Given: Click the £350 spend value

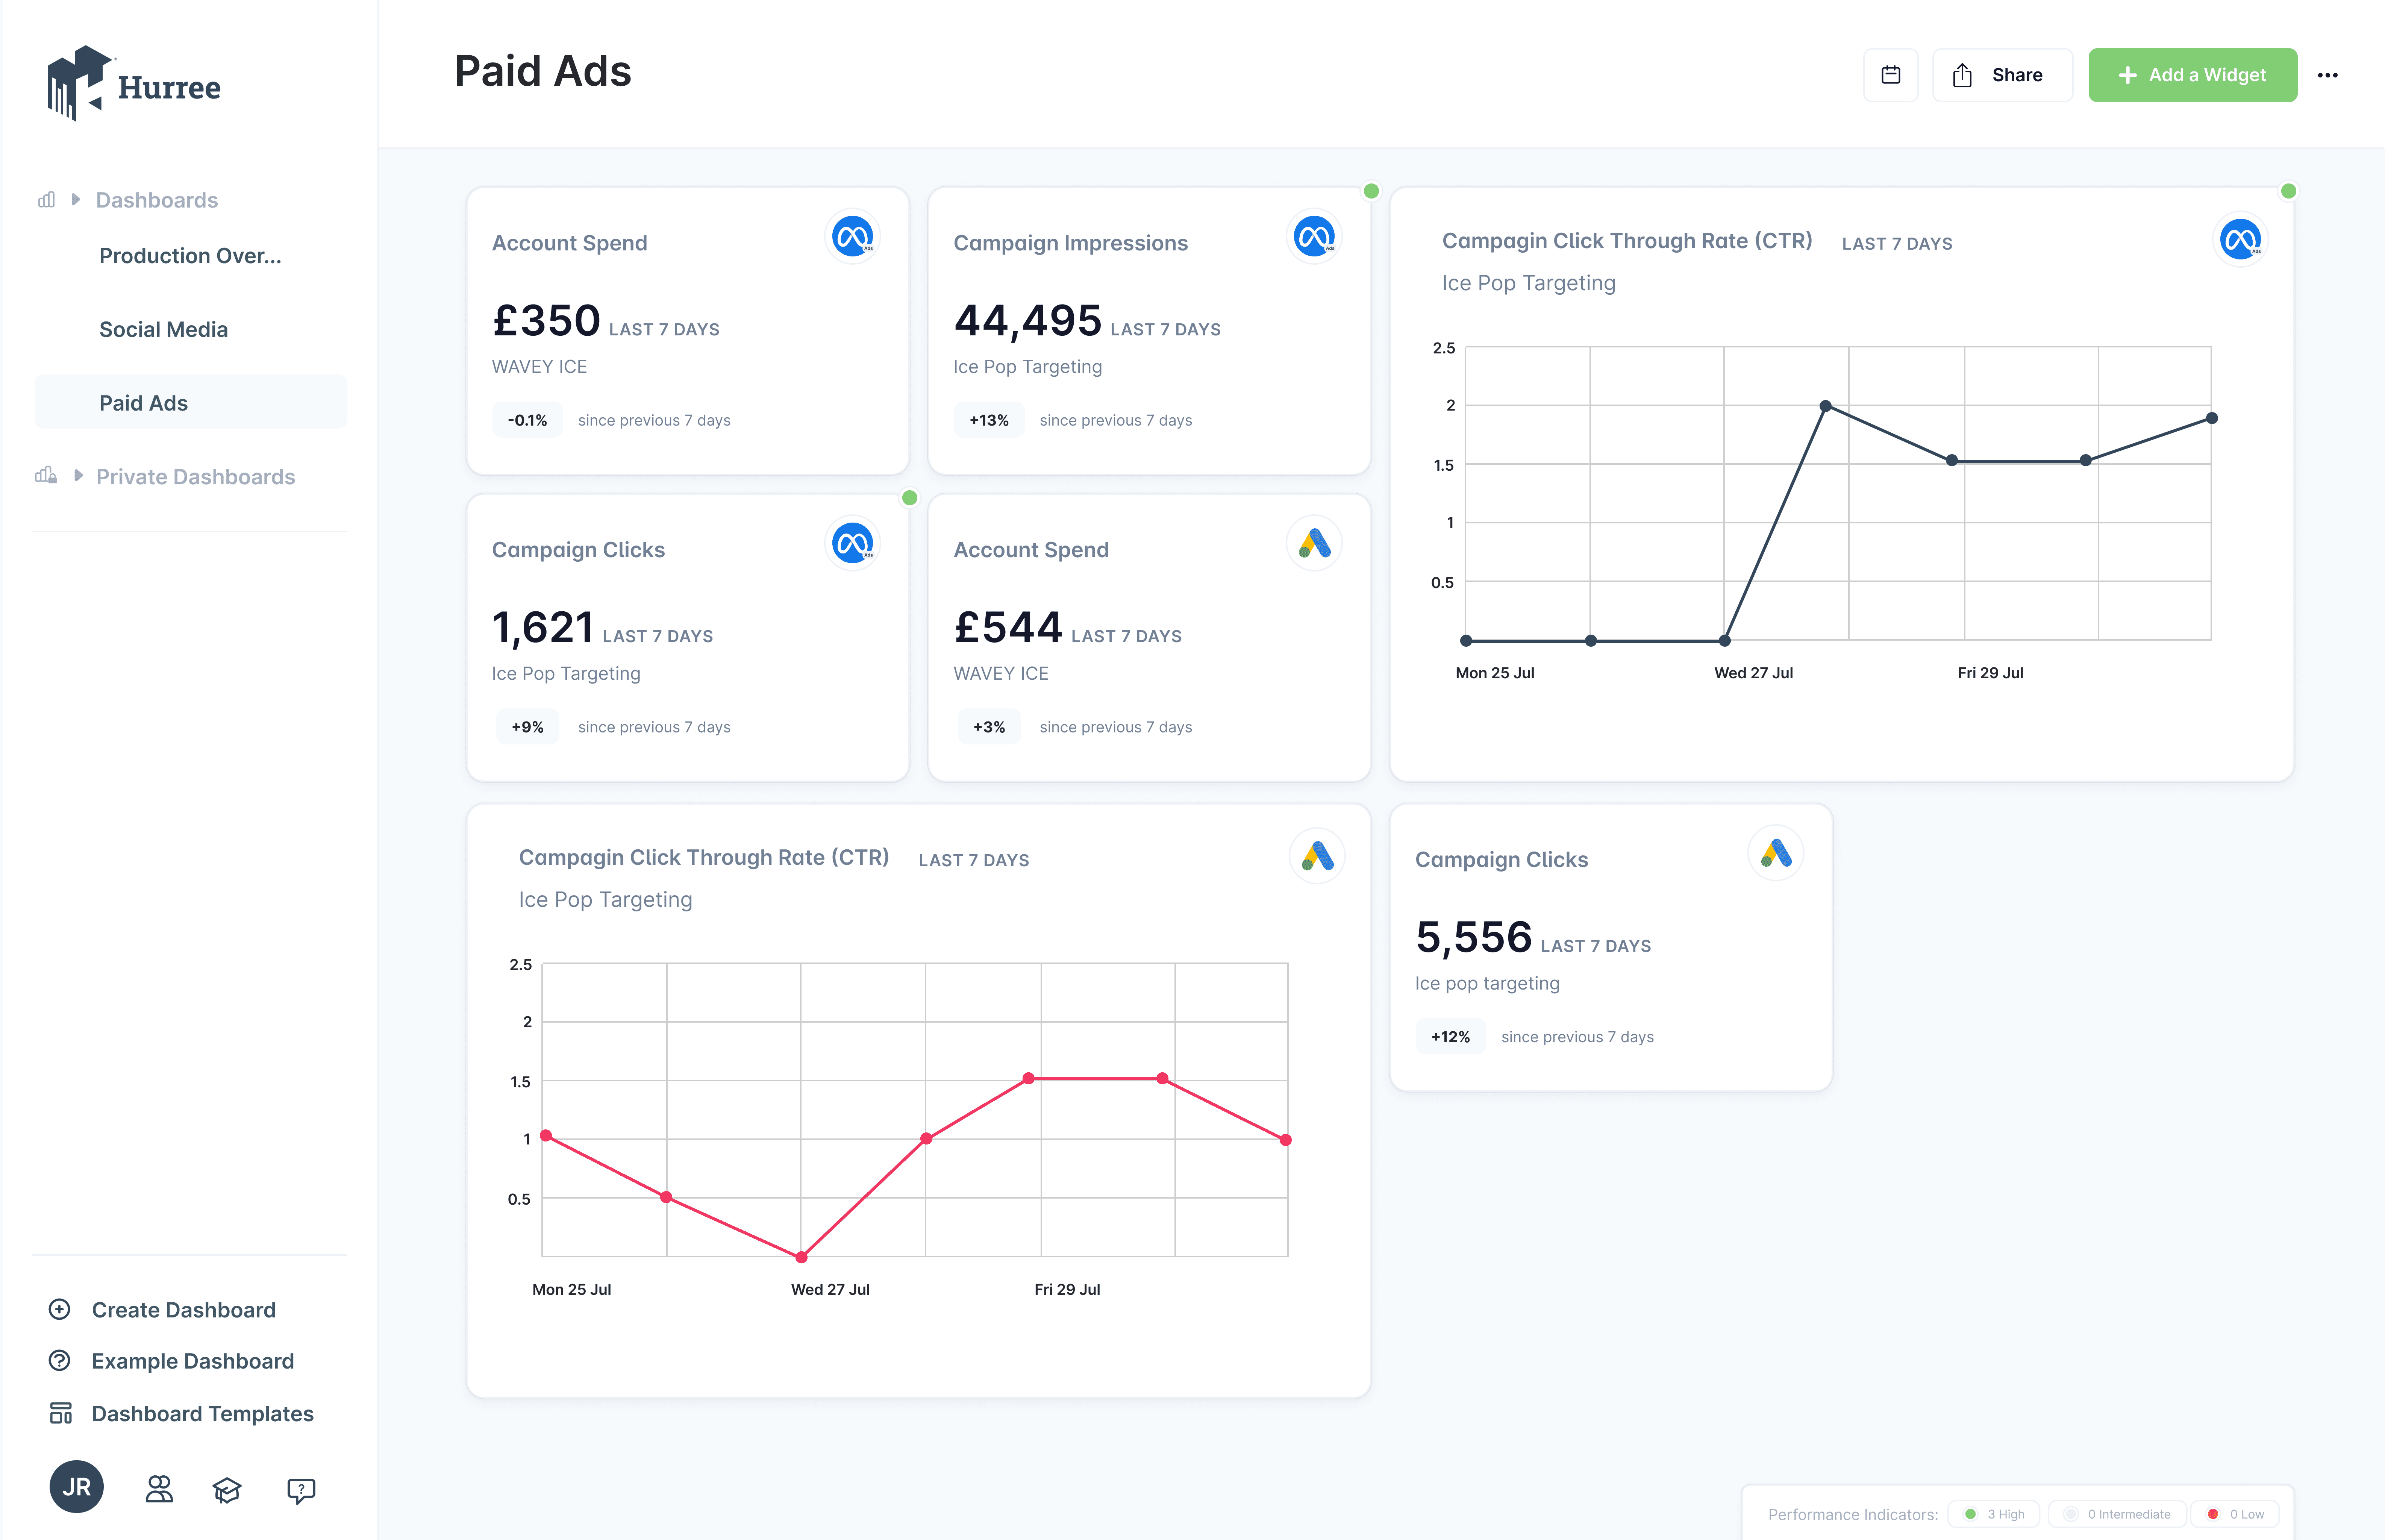Looking at the screenshot, I should pyautogui.click(x=546, y=321).
